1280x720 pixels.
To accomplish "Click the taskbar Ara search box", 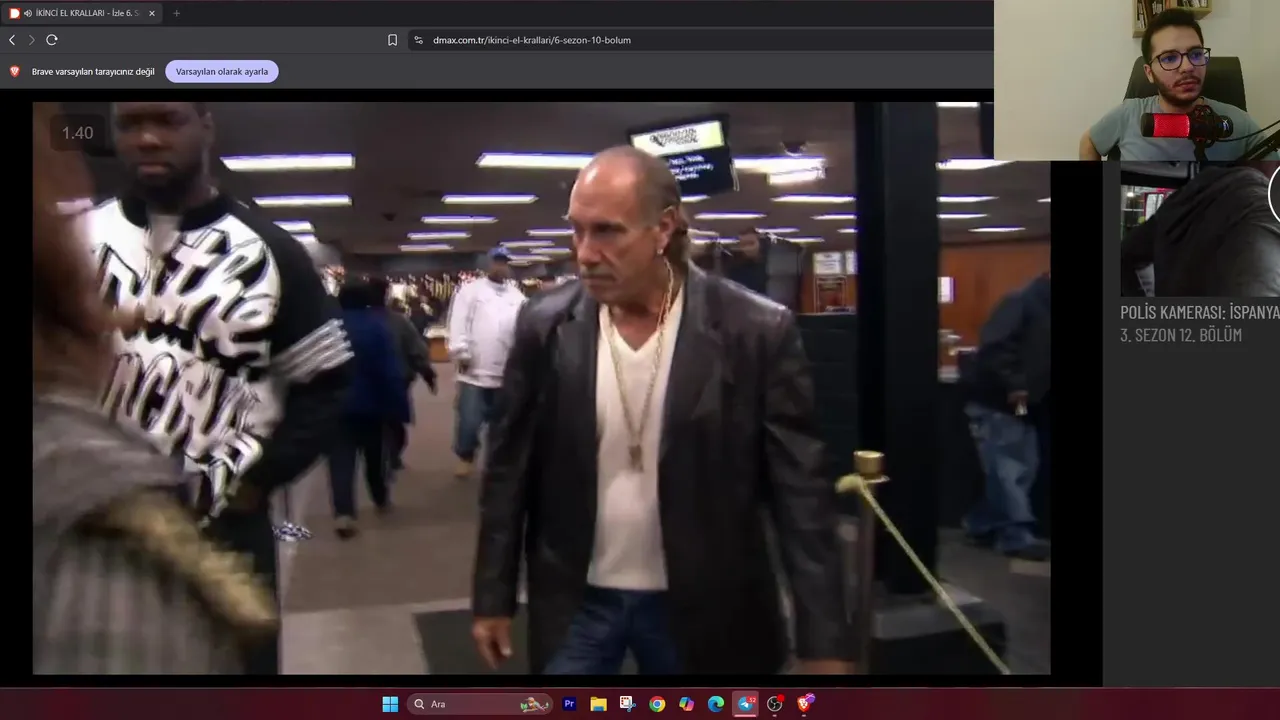I will tap(480, 704).
